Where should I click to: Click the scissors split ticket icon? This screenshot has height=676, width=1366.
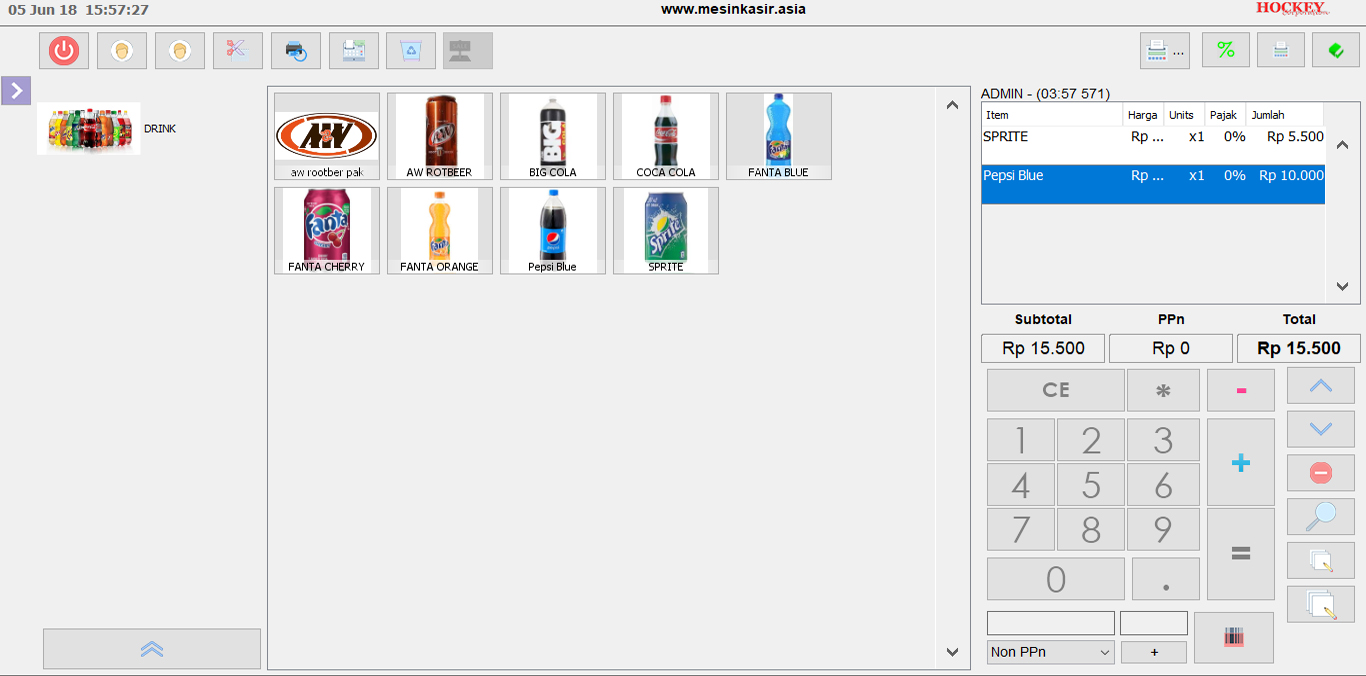(238, 50)
